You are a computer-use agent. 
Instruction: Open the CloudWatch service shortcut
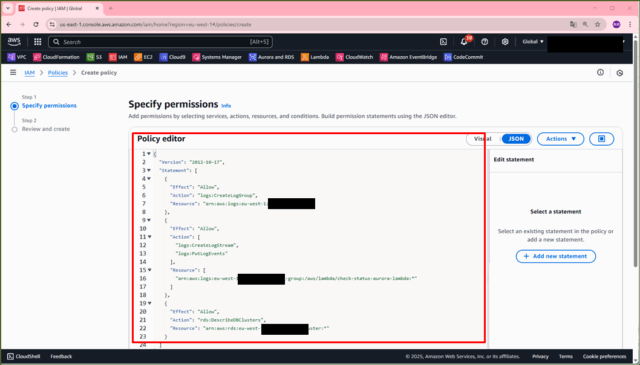[x=354, y=57]
